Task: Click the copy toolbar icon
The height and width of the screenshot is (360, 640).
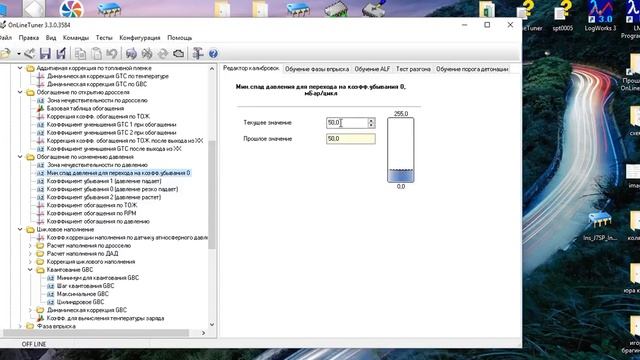Action: pos(80,53)
